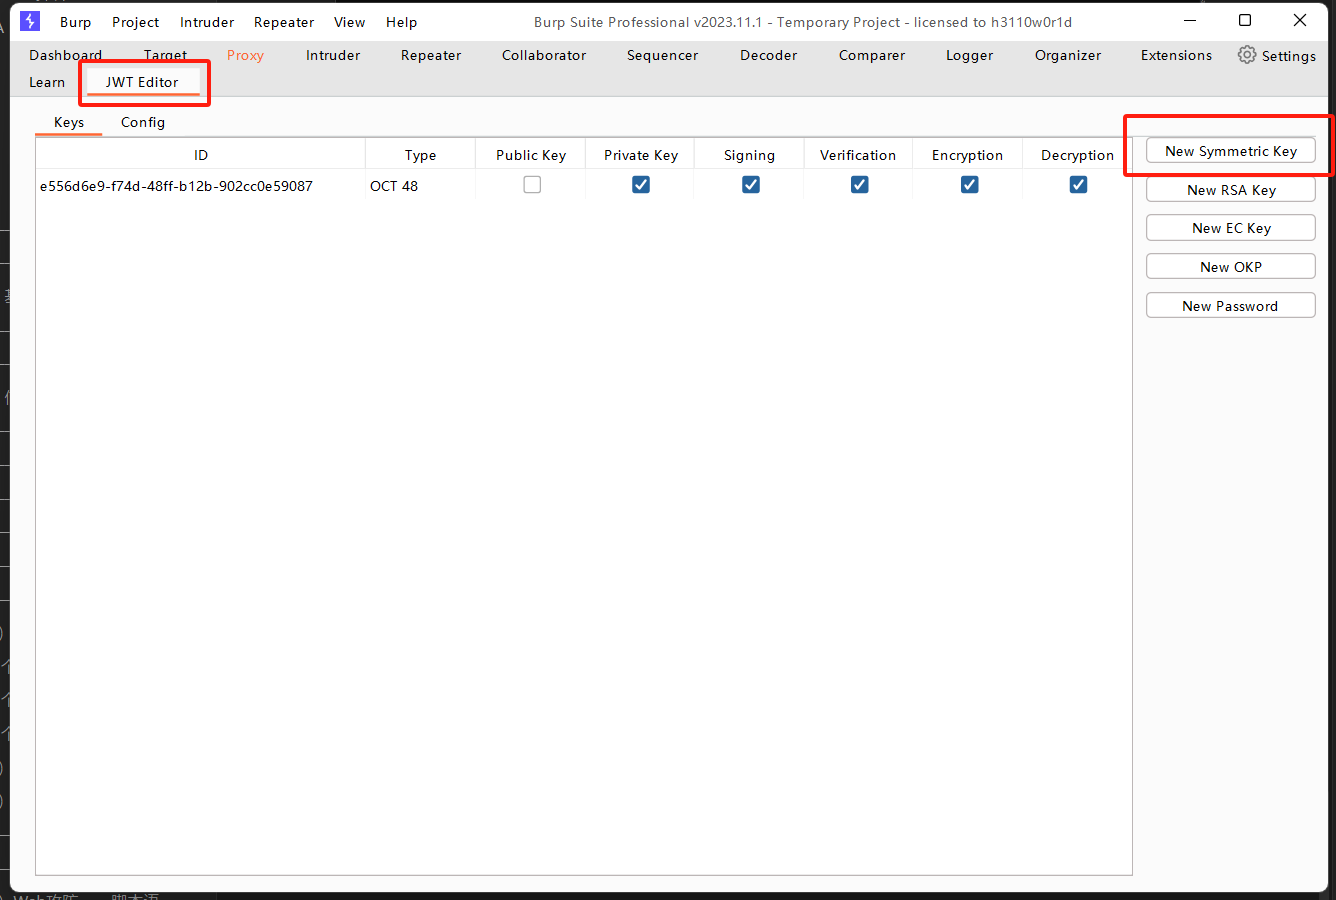Screen dimensions: 1336x900
Task: Switch to the Intruder tool tab
Action: point(333,55)
